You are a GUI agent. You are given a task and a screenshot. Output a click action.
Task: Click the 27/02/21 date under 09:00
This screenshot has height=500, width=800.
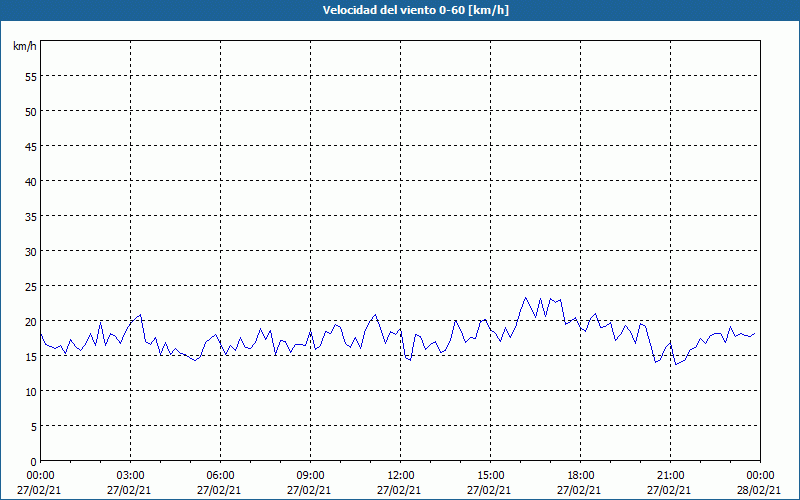tap(309, 490)
